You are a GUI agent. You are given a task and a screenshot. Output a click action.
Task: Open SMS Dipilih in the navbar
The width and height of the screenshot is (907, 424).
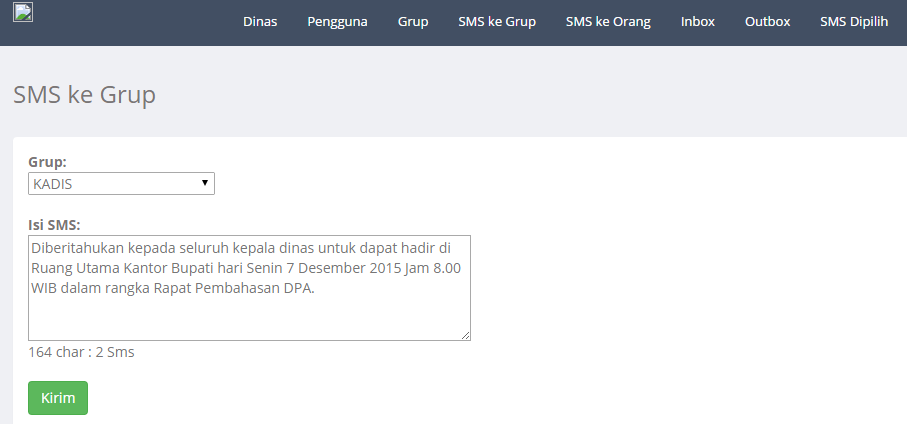click(854, 22)
